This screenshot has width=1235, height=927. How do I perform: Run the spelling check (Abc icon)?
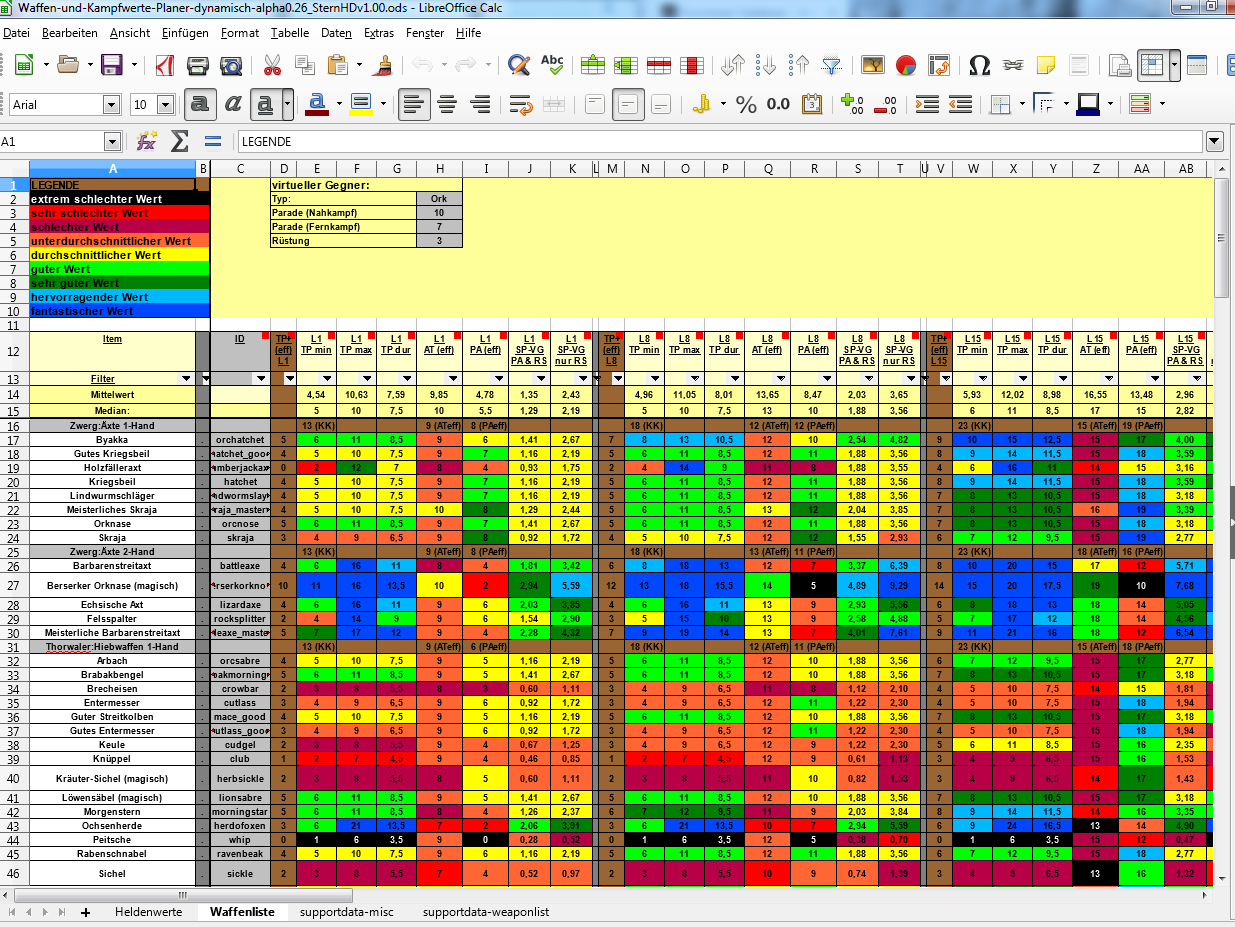552,66
